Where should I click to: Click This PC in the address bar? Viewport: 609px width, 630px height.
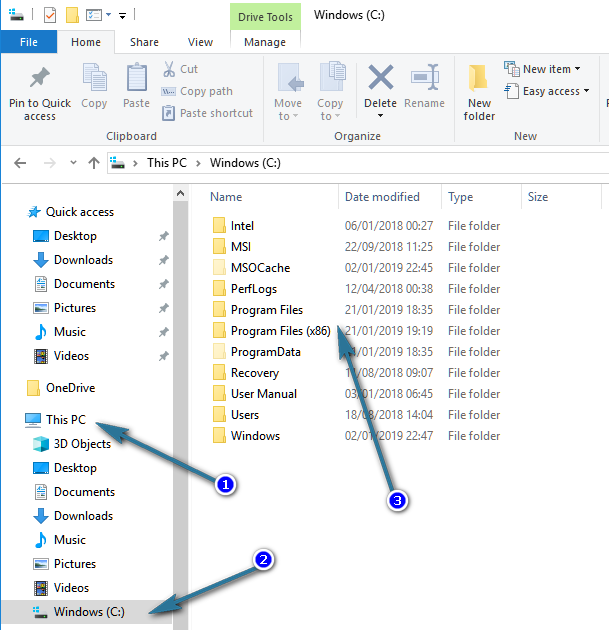[x=167, y=163]
